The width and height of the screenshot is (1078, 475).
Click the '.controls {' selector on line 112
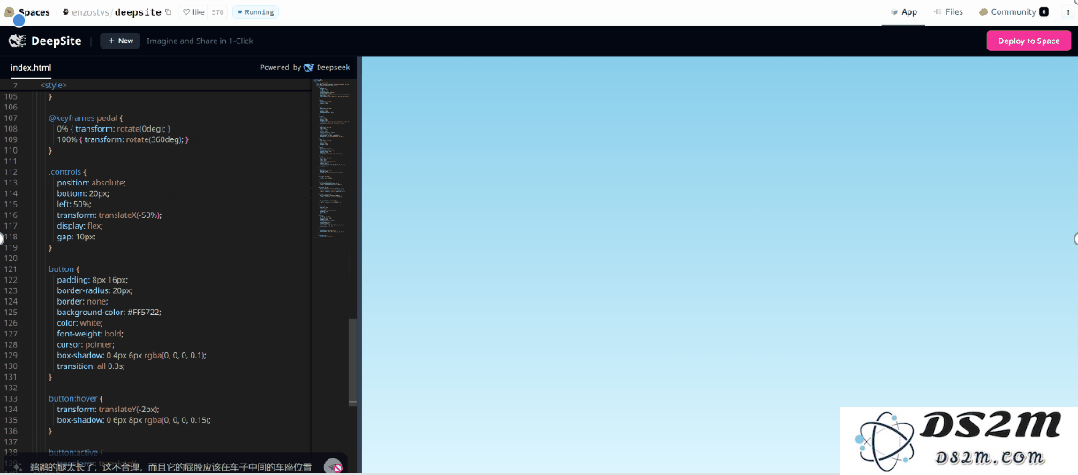click(x=67, y=172)
